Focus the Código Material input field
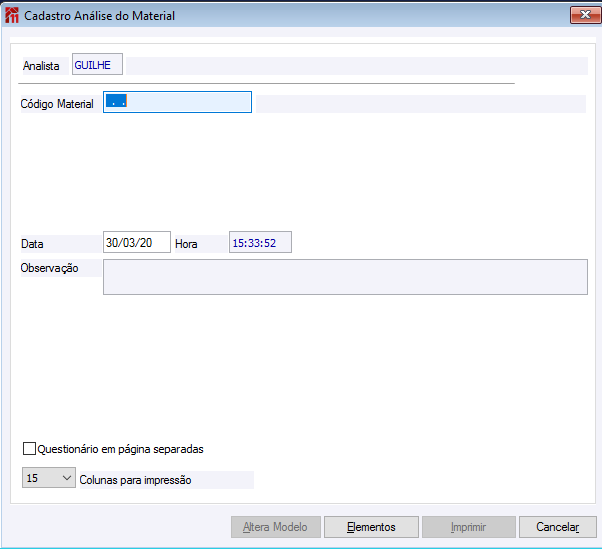This screenshot has height=549, width=602. (x=177, y=102)
